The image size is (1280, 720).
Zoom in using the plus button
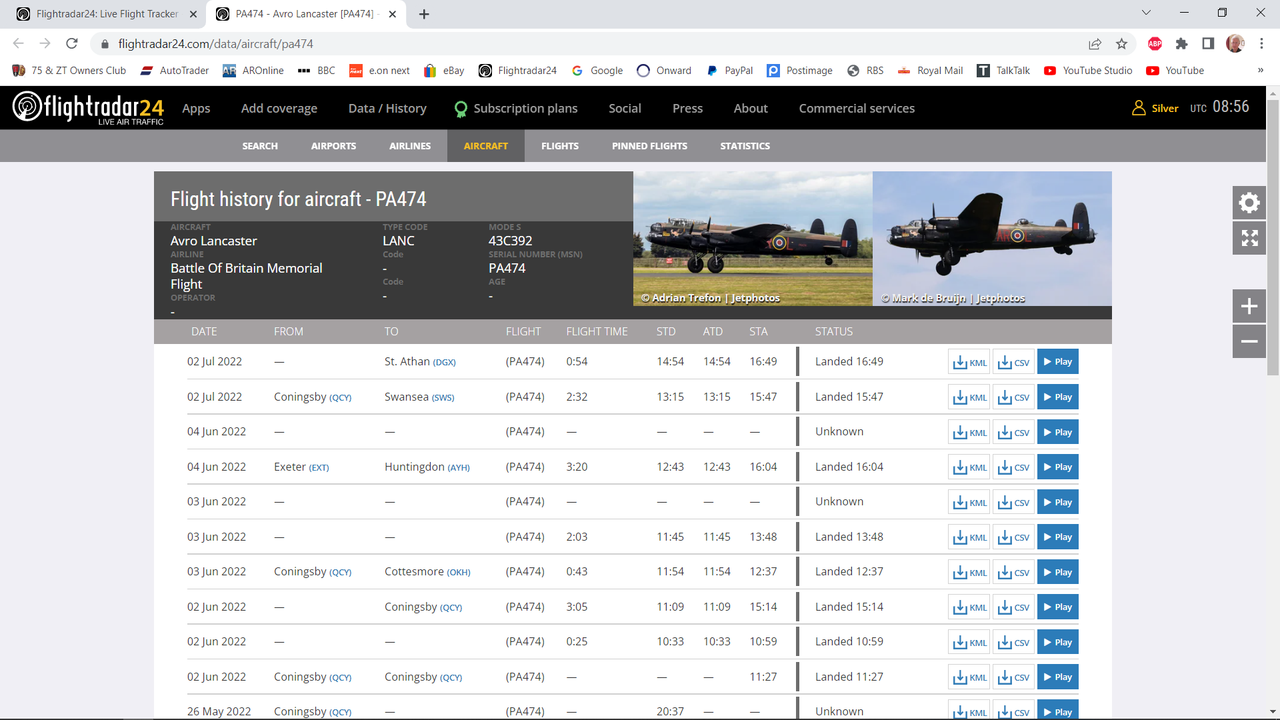pos(1249,307)
